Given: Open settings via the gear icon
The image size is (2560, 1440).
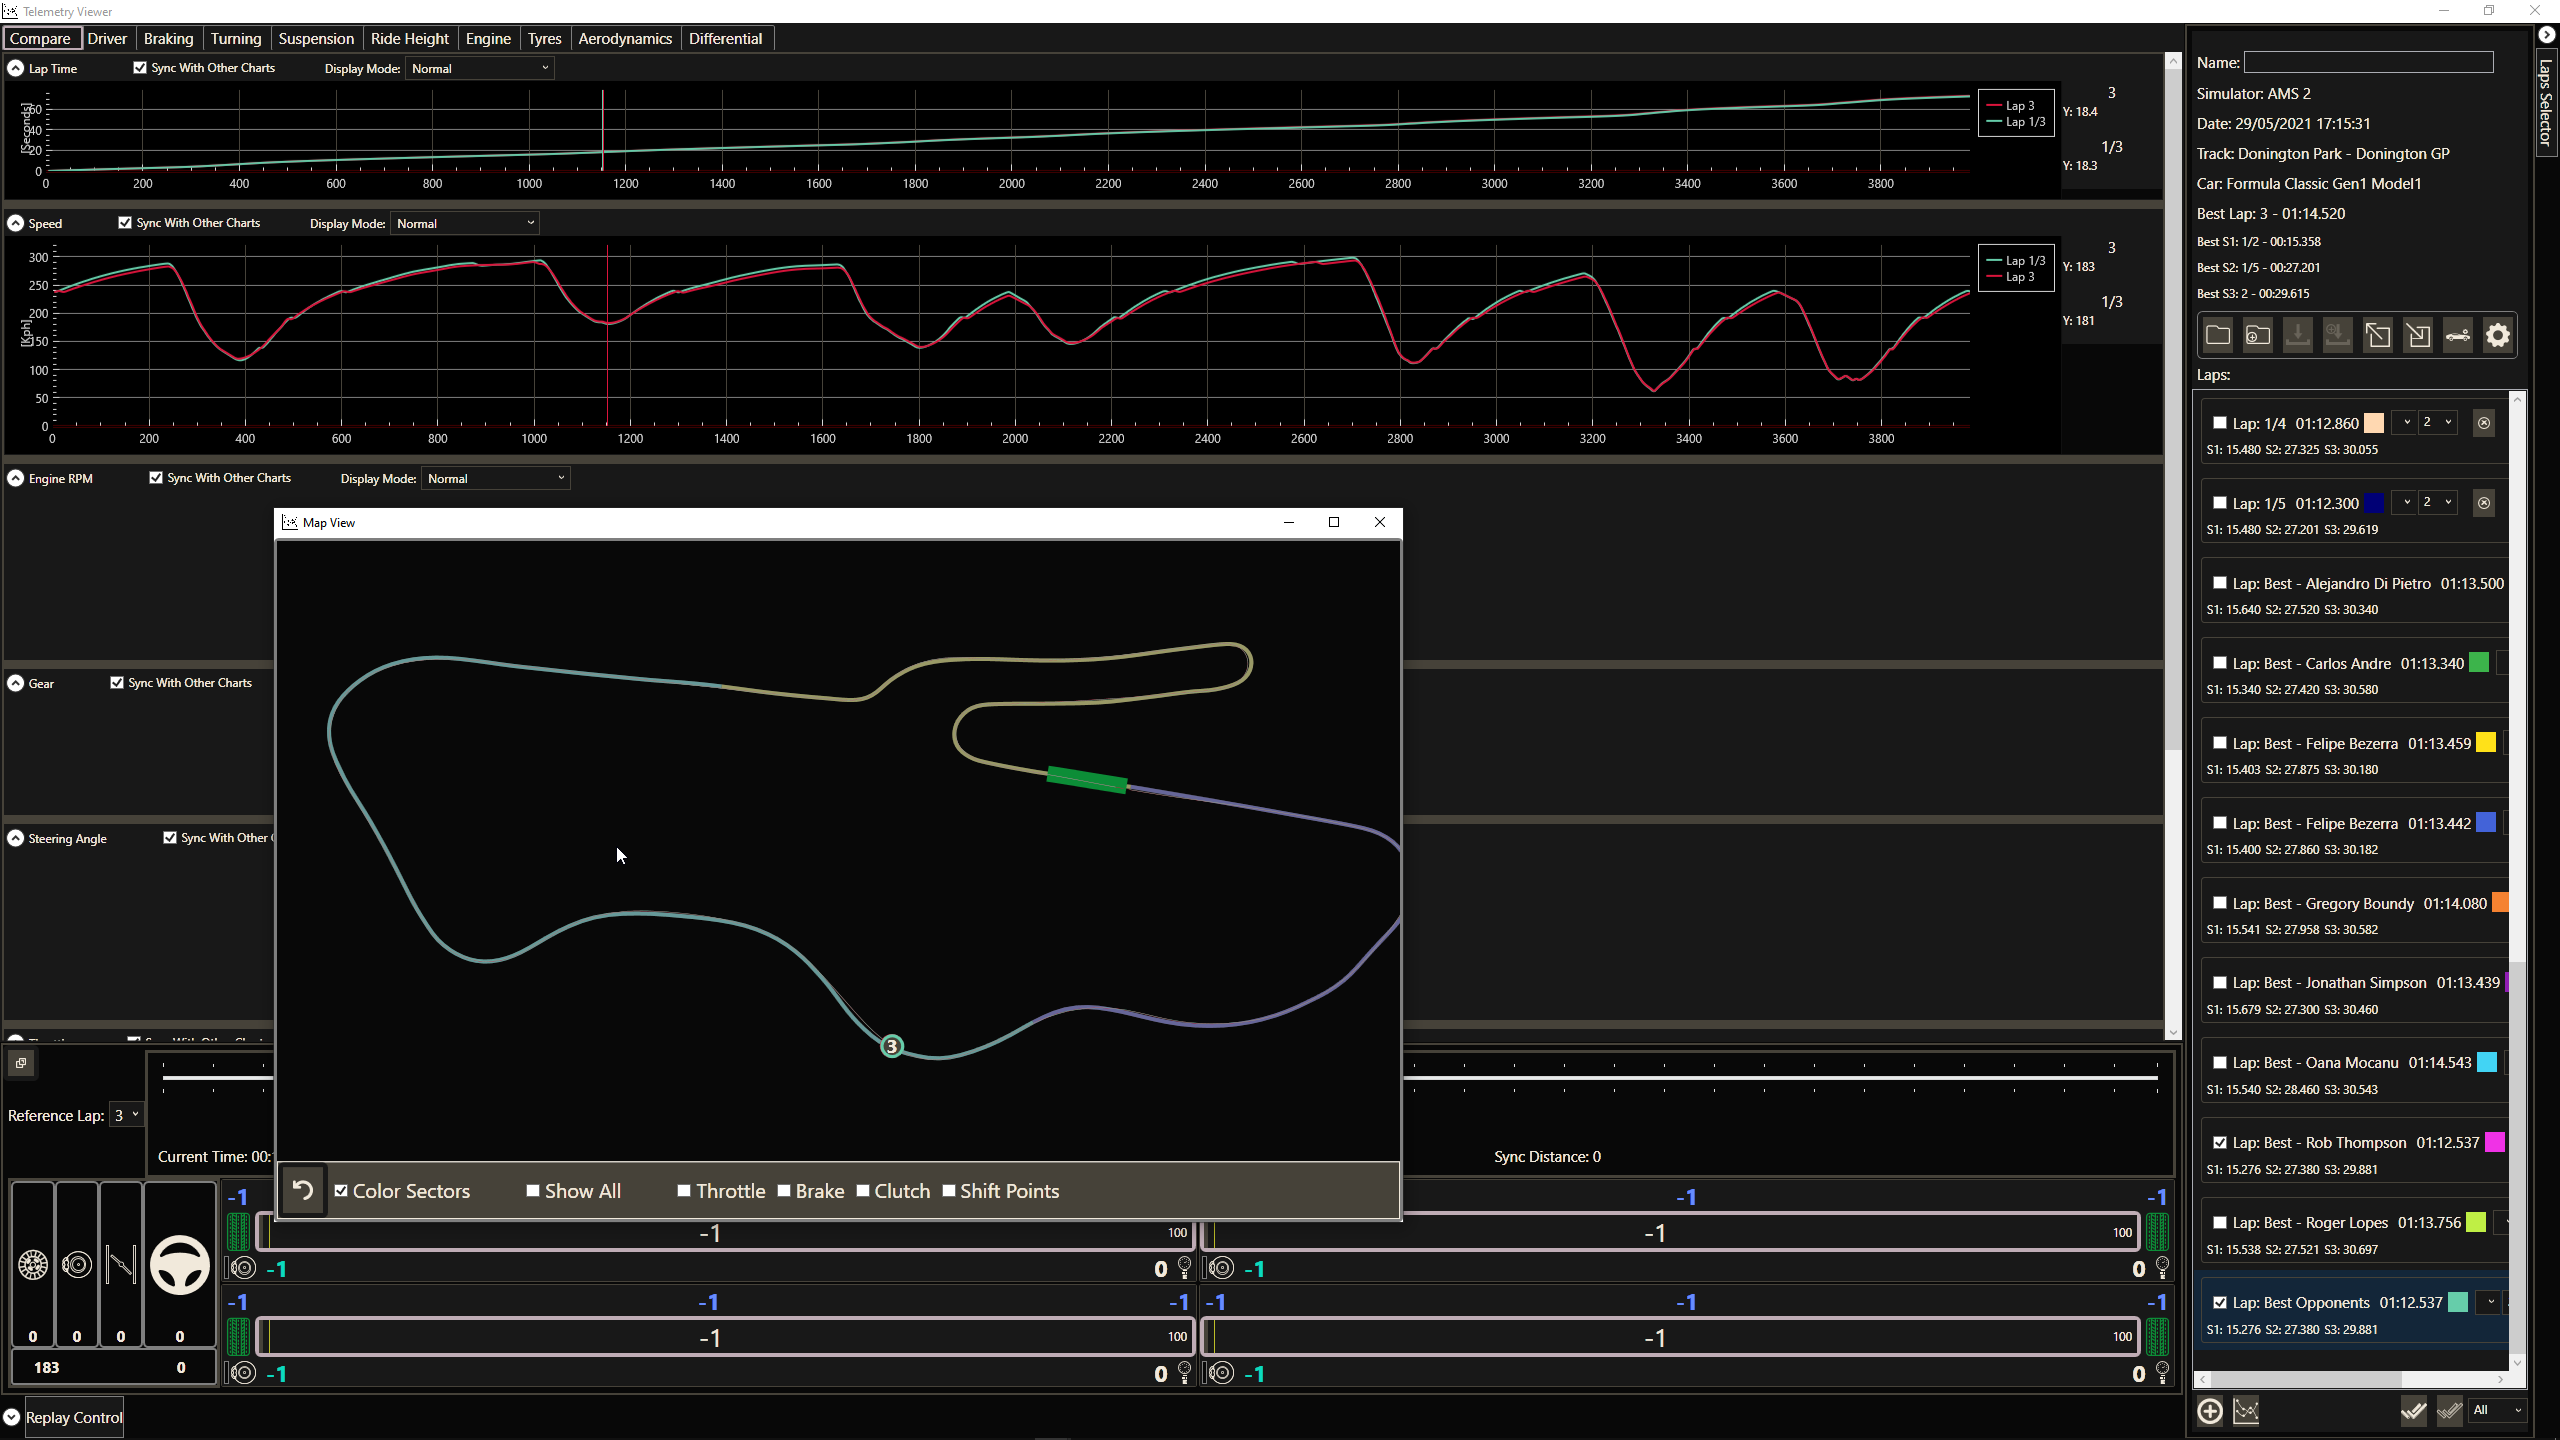Looking at the screenshot, I should coord(2498,335).
